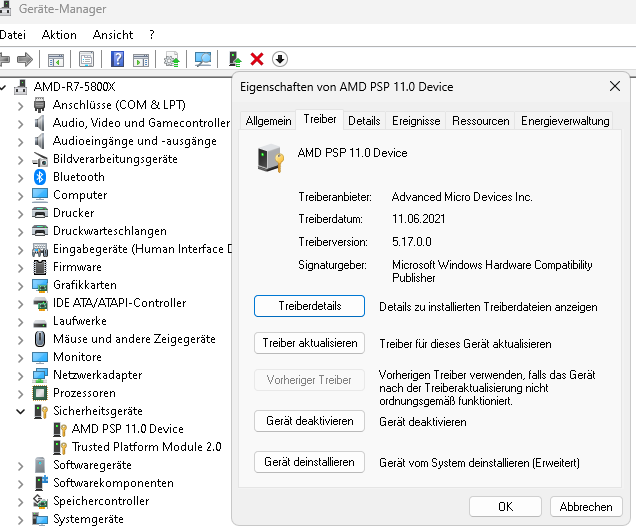Click the Firmware chip icon

click(x=40, y=267)
